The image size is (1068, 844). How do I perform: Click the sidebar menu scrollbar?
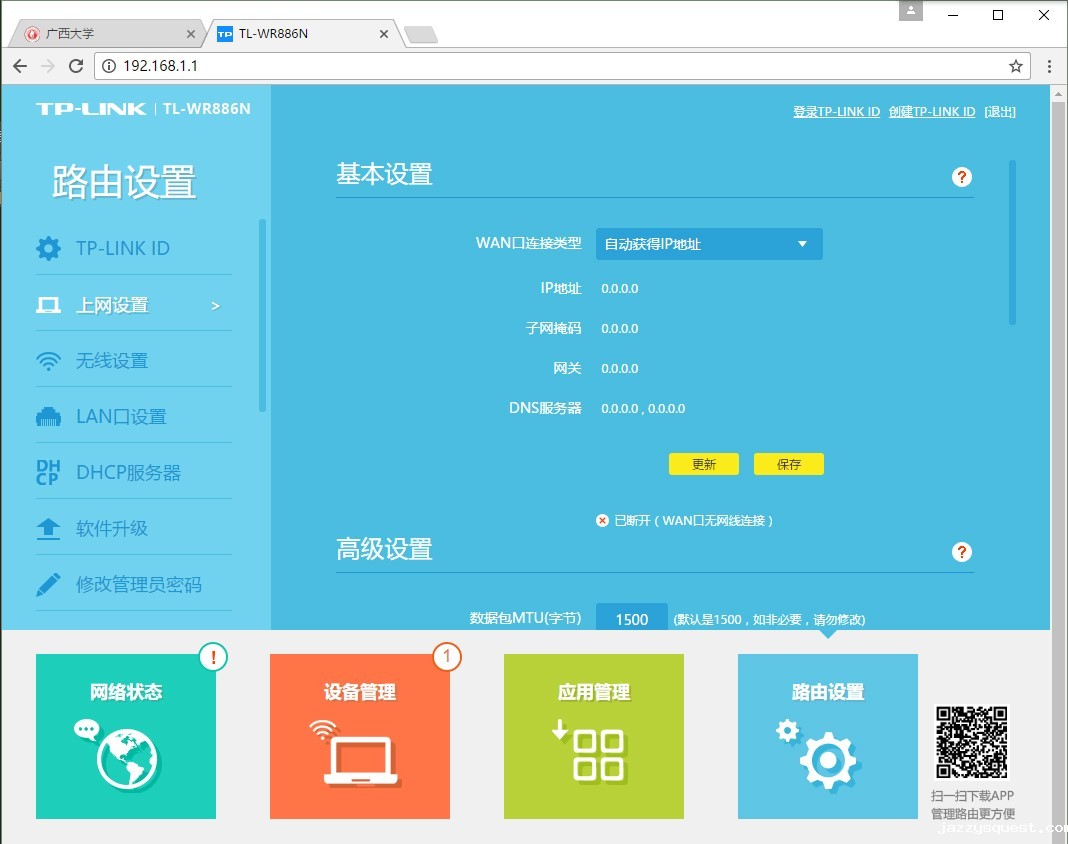(263, 315)
